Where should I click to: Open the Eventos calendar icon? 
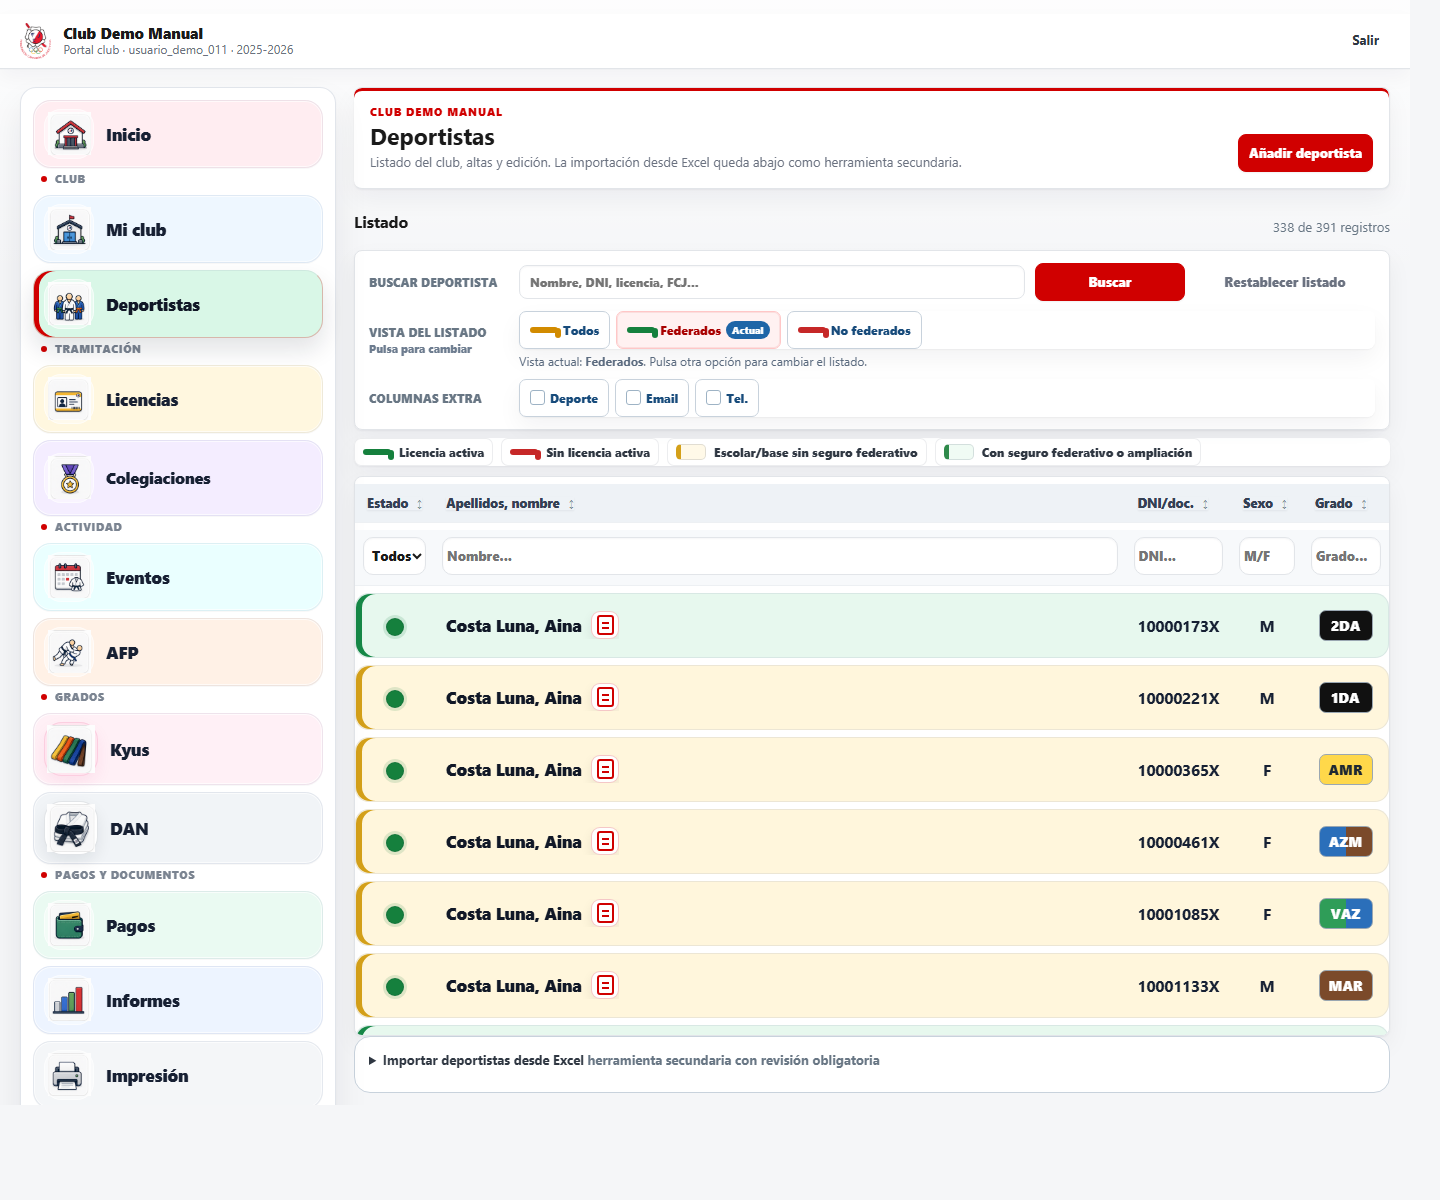click(69, 578)
